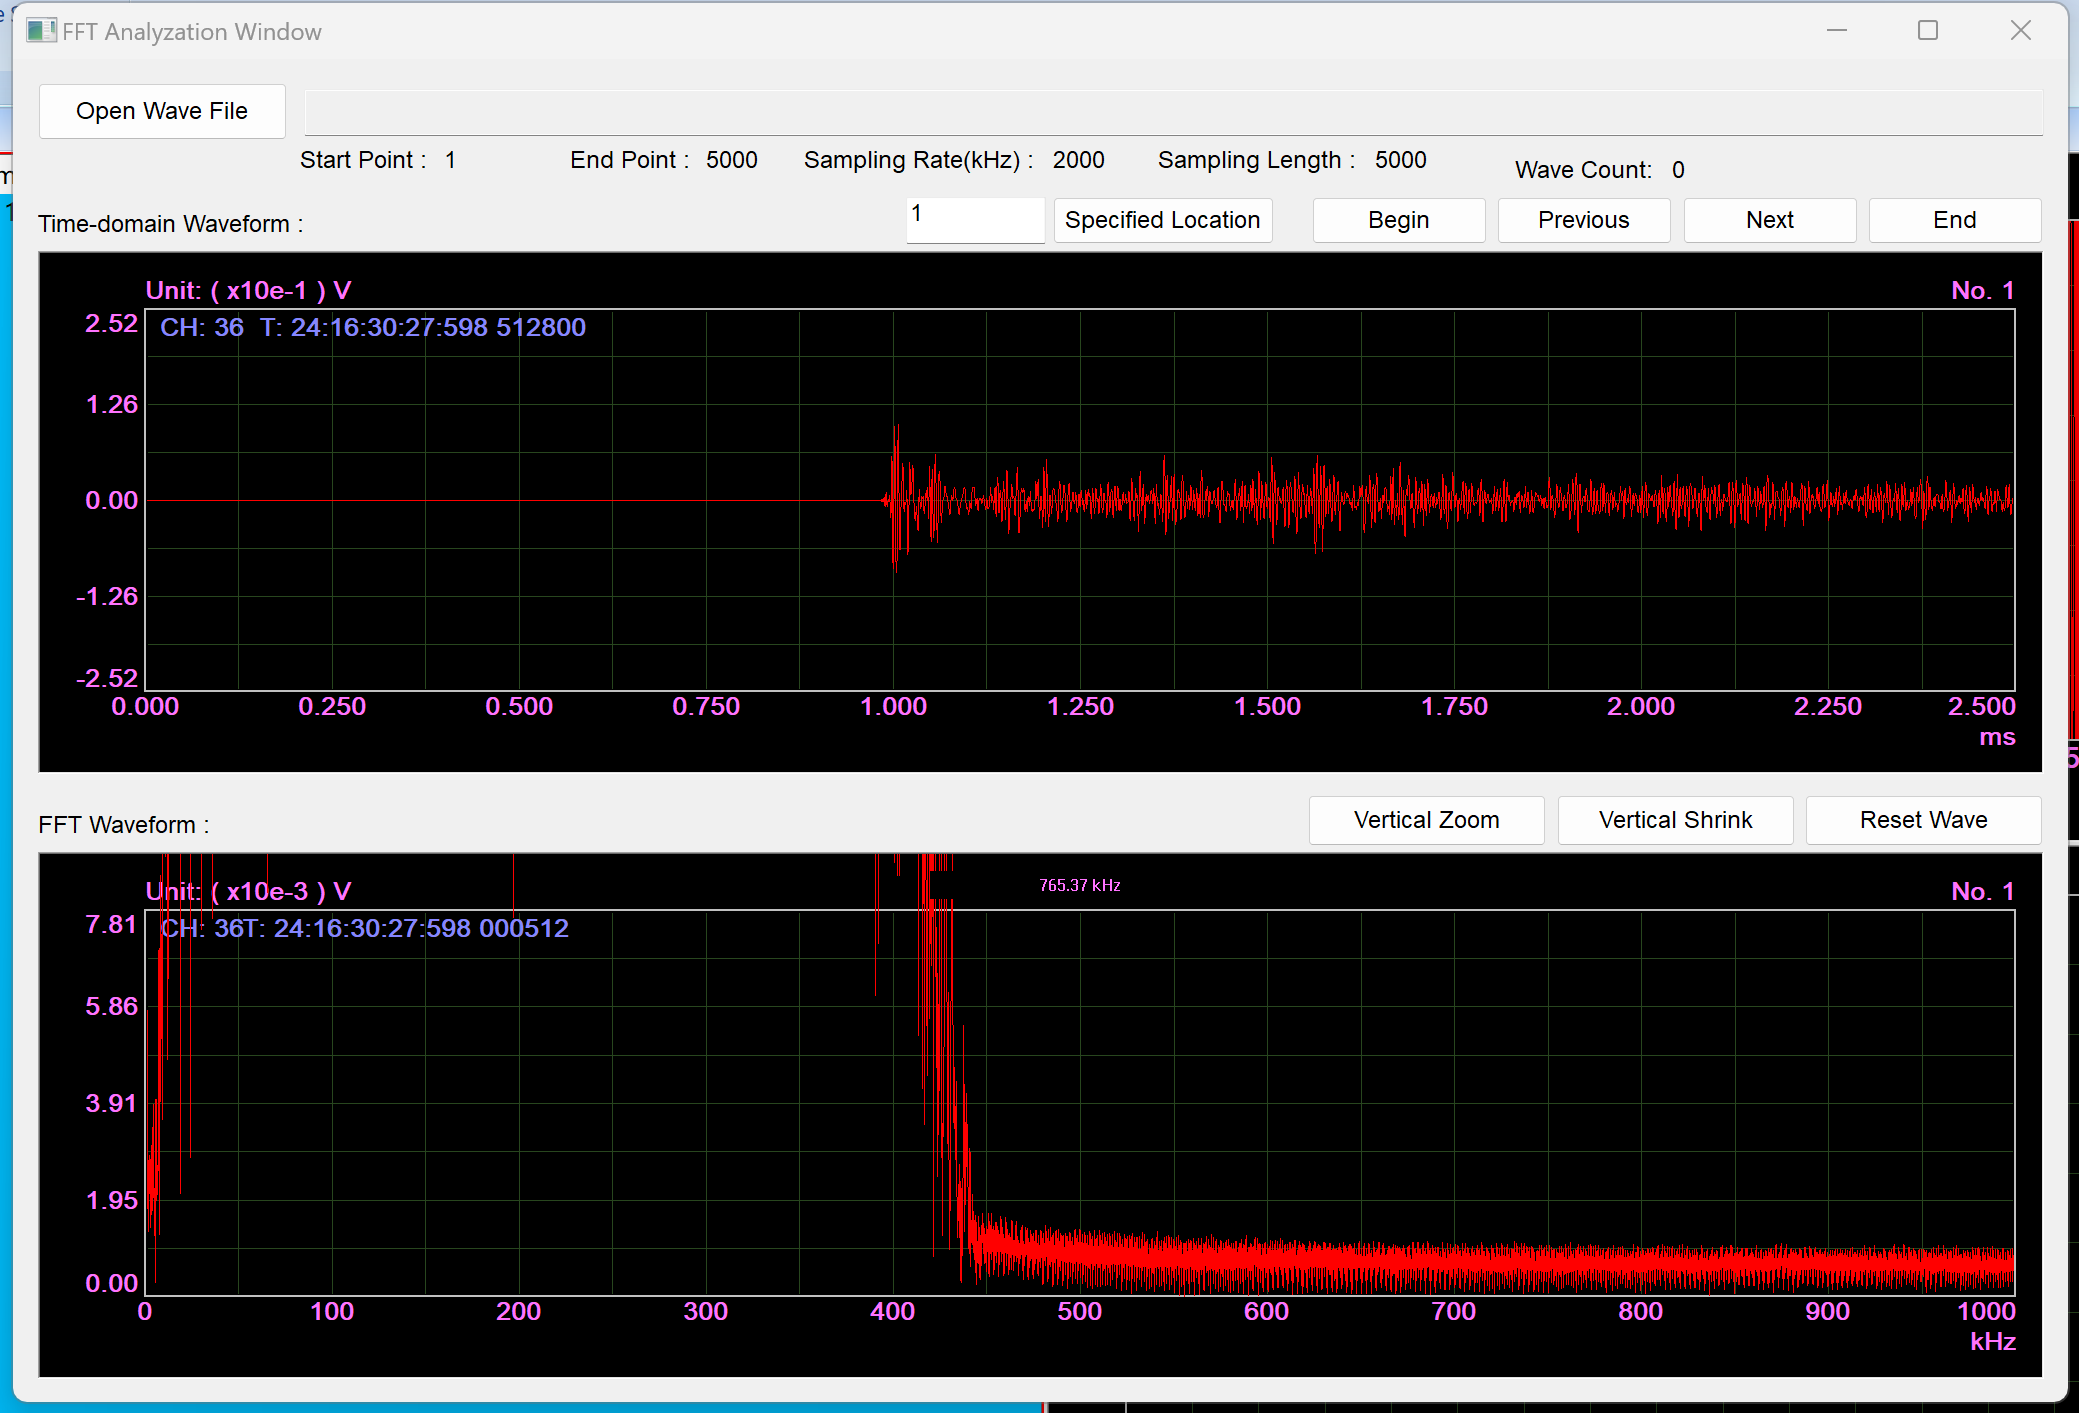Click the 765.37 kHz frequency marker label
This screenshot has height=1413, width=2079.
point(1080,886)
